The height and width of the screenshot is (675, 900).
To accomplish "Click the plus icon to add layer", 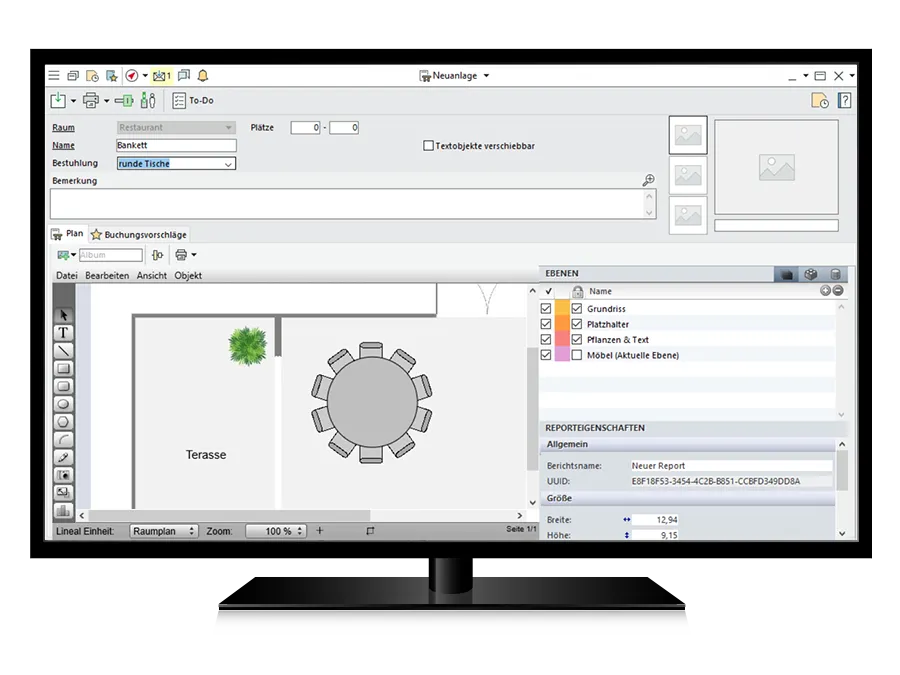I will click(825, 291).
